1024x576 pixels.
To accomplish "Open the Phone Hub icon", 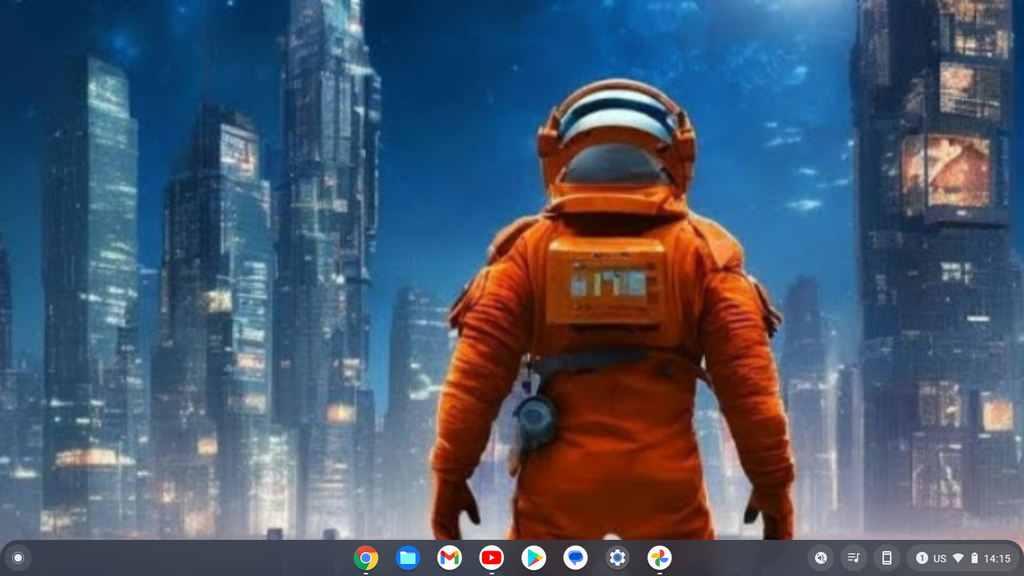I will tap(886, 558).
